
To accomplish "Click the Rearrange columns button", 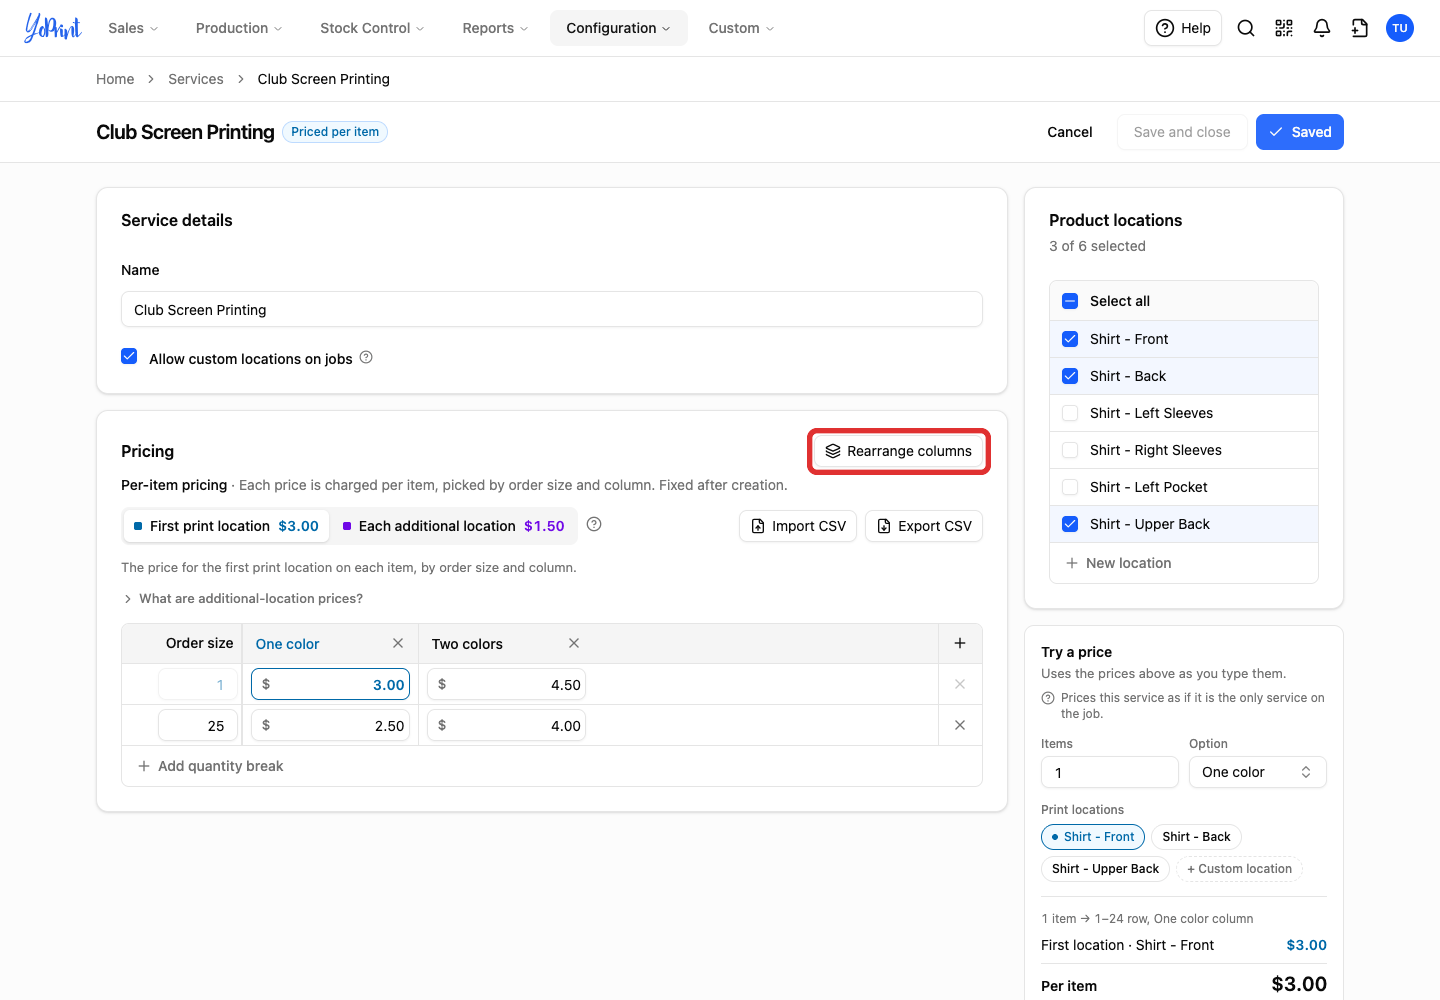I will [x=899, y=451].
